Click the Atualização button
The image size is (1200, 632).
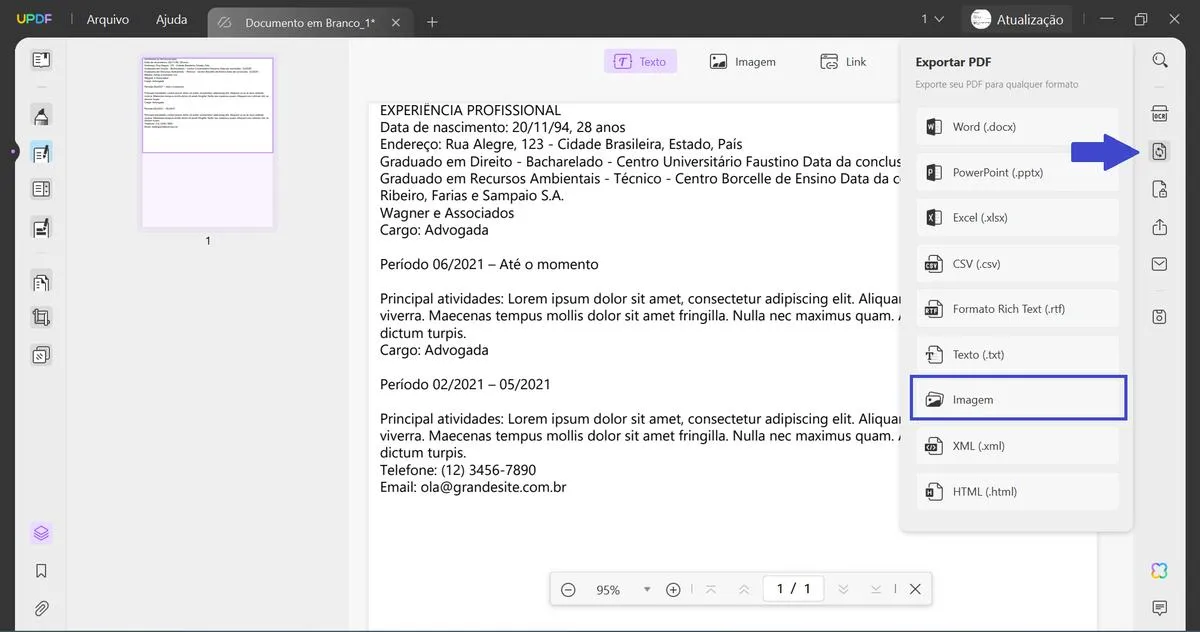pyautogui.click(x=1017, y=18)
